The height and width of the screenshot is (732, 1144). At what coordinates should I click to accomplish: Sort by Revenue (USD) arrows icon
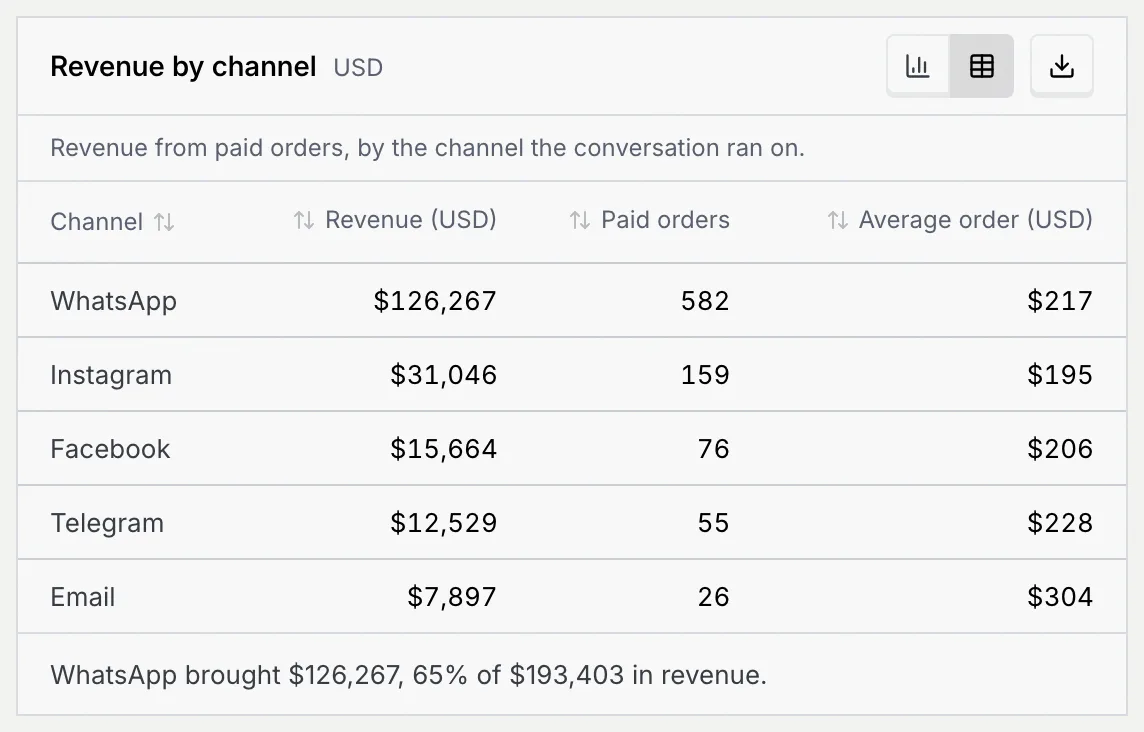[x=304, y=220]
